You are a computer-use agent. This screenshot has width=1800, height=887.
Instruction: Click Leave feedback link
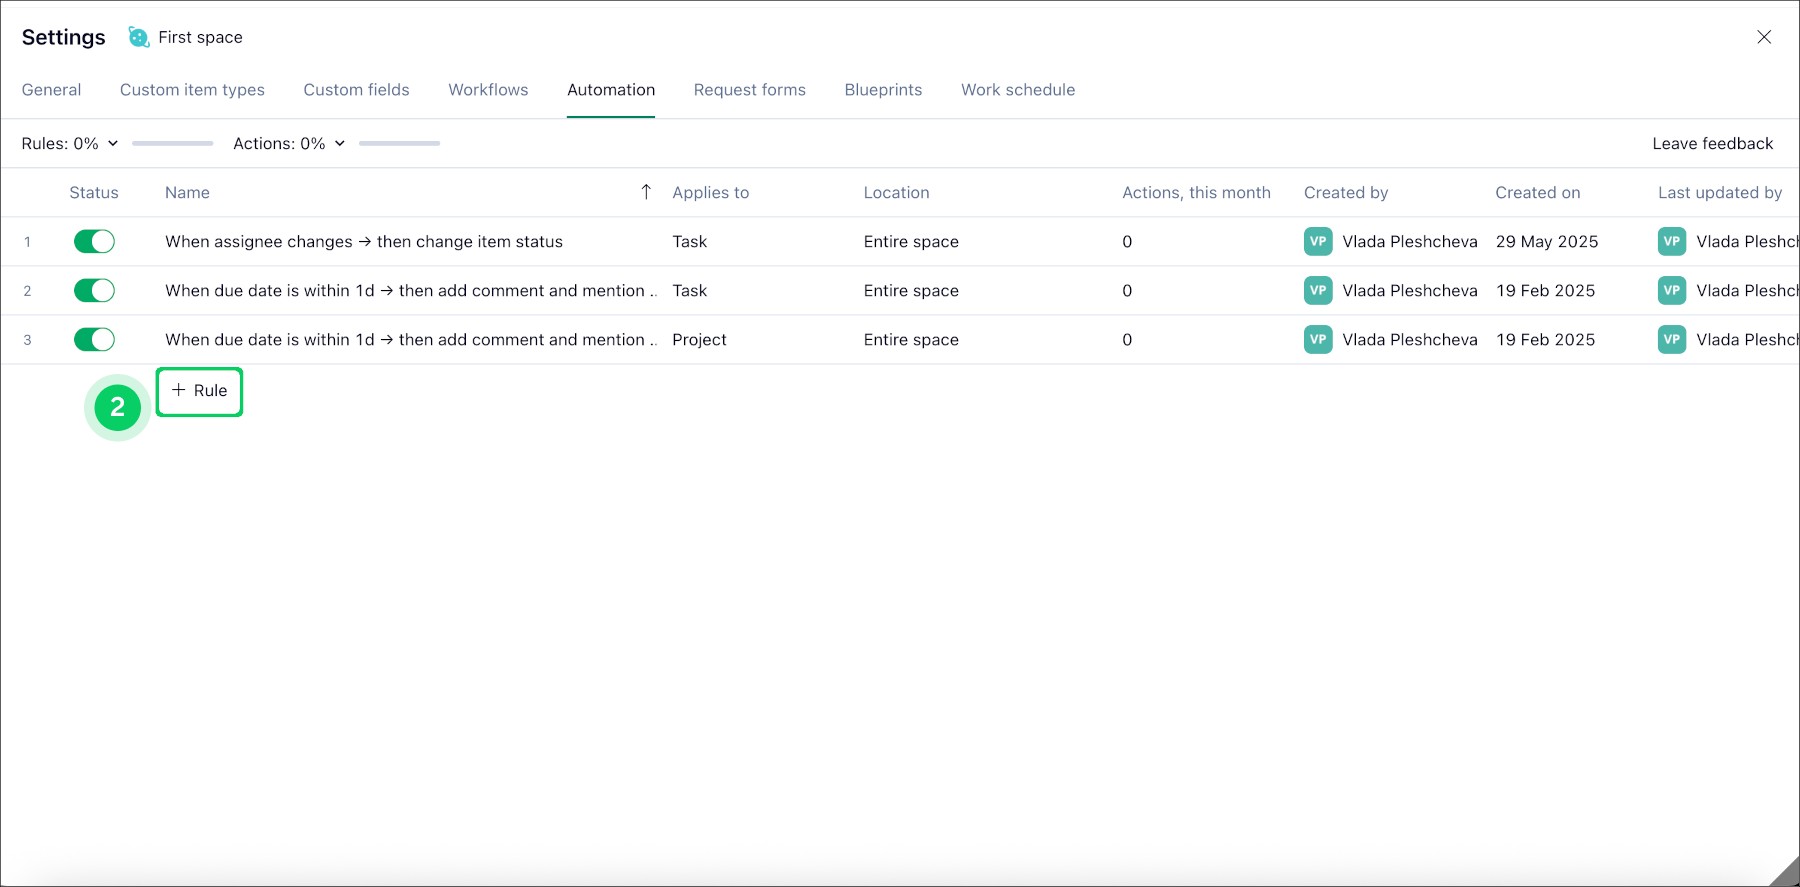(1712, 144)
